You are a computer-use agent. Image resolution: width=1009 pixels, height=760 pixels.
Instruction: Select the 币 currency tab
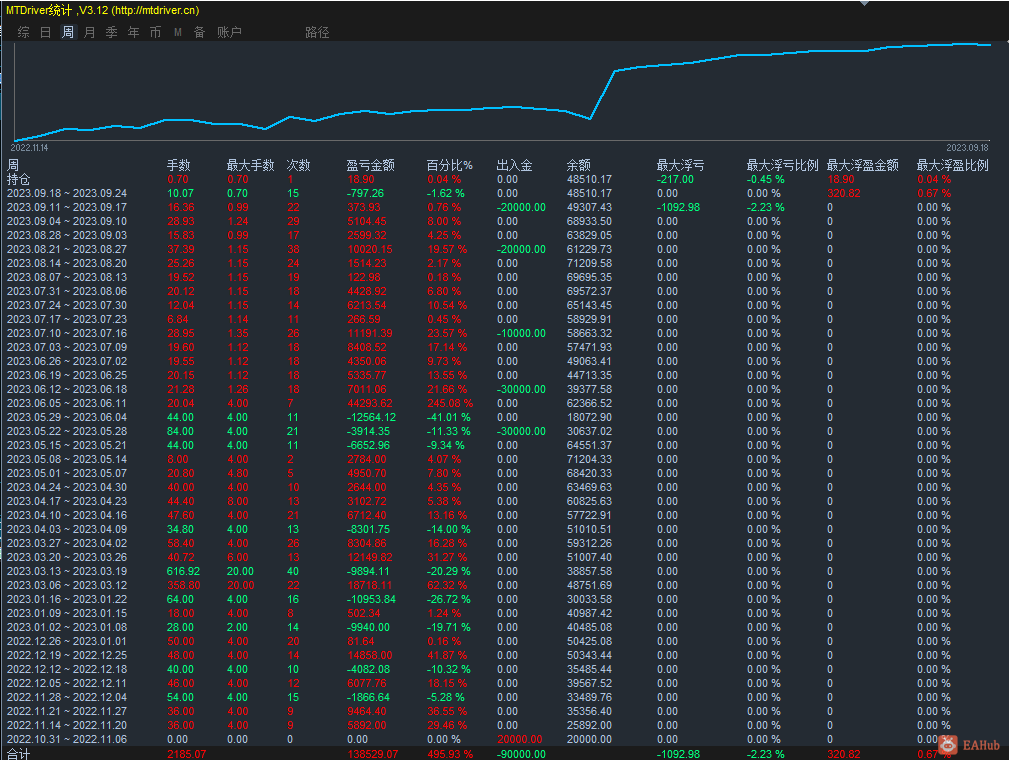click(155, 32)
